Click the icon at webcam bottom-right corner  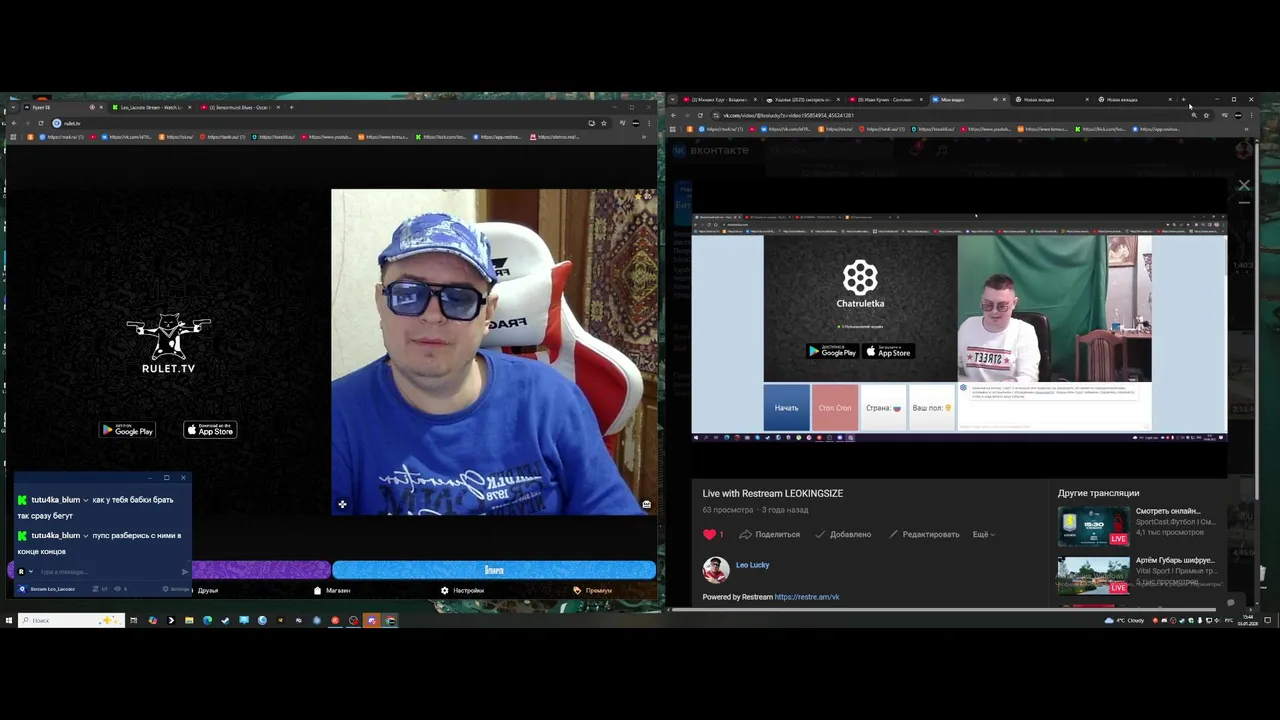coord(646,504)
